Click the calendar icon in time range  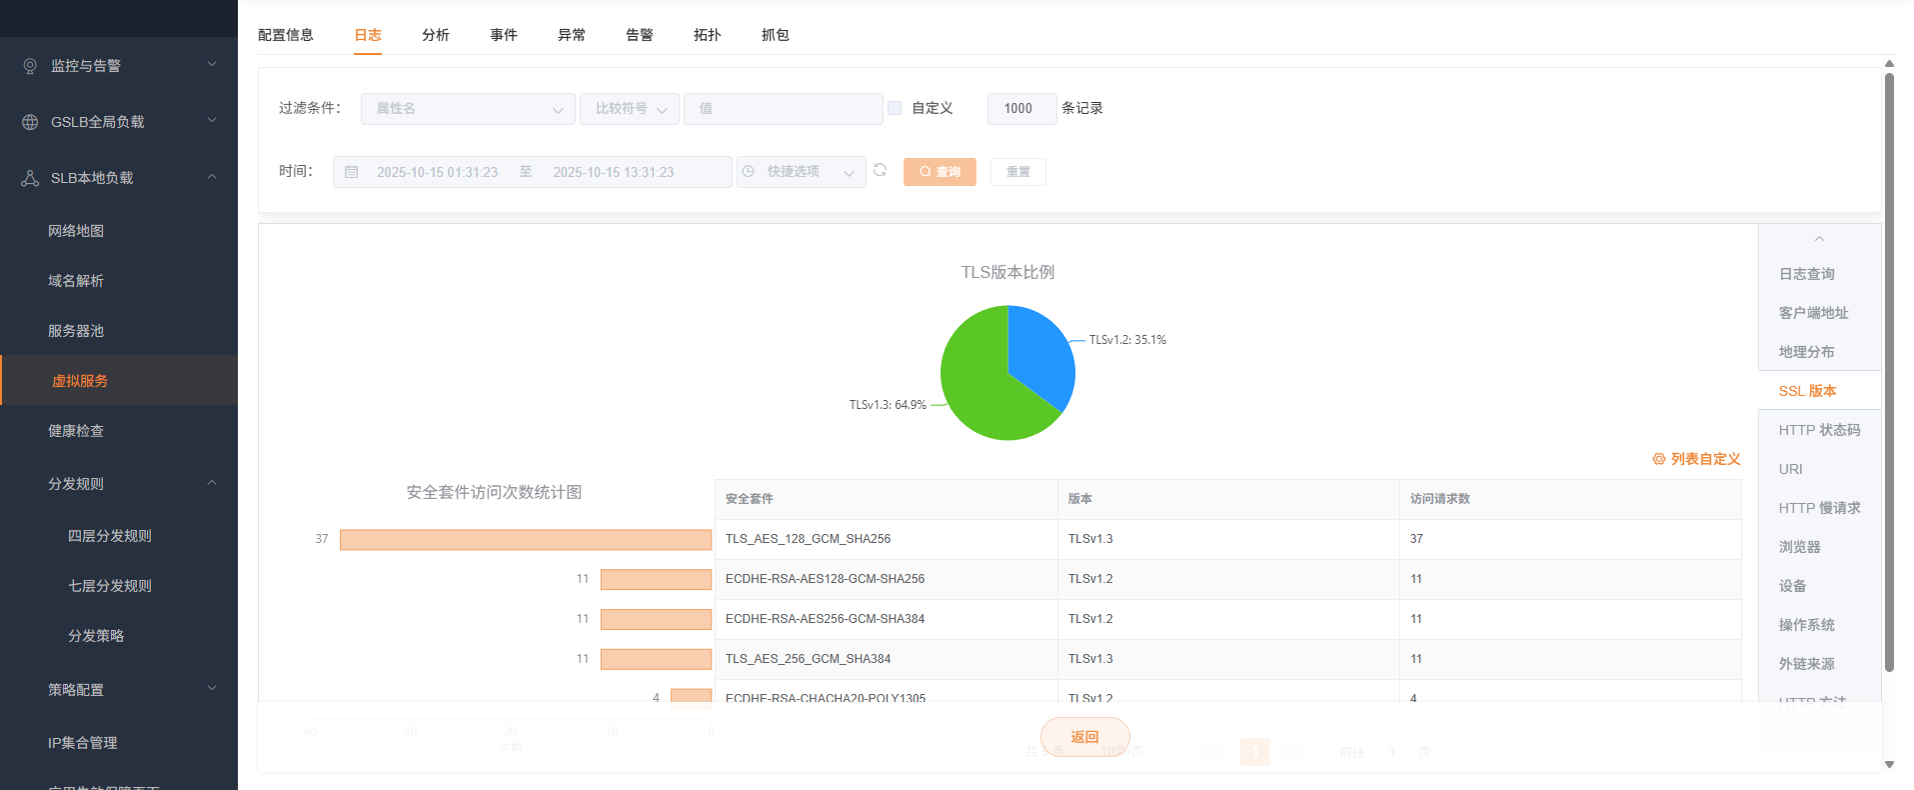pos(352,172)
